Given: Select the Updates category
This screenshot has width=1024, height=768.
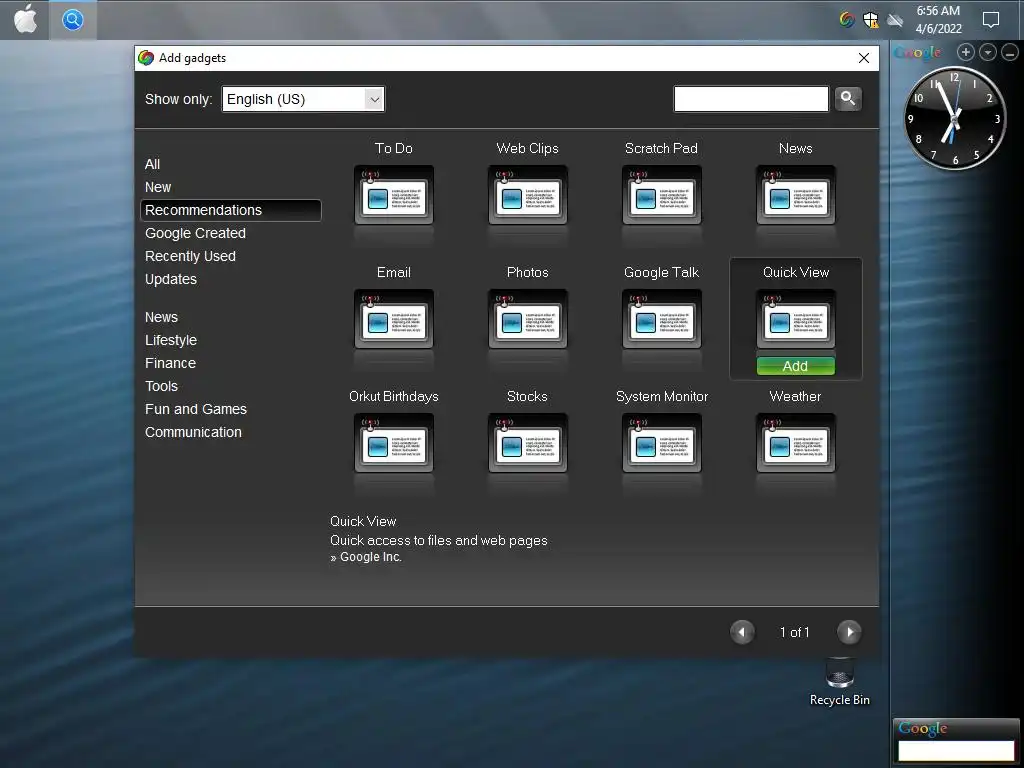Looking at the screenshot, I should [x=170, y=279].
